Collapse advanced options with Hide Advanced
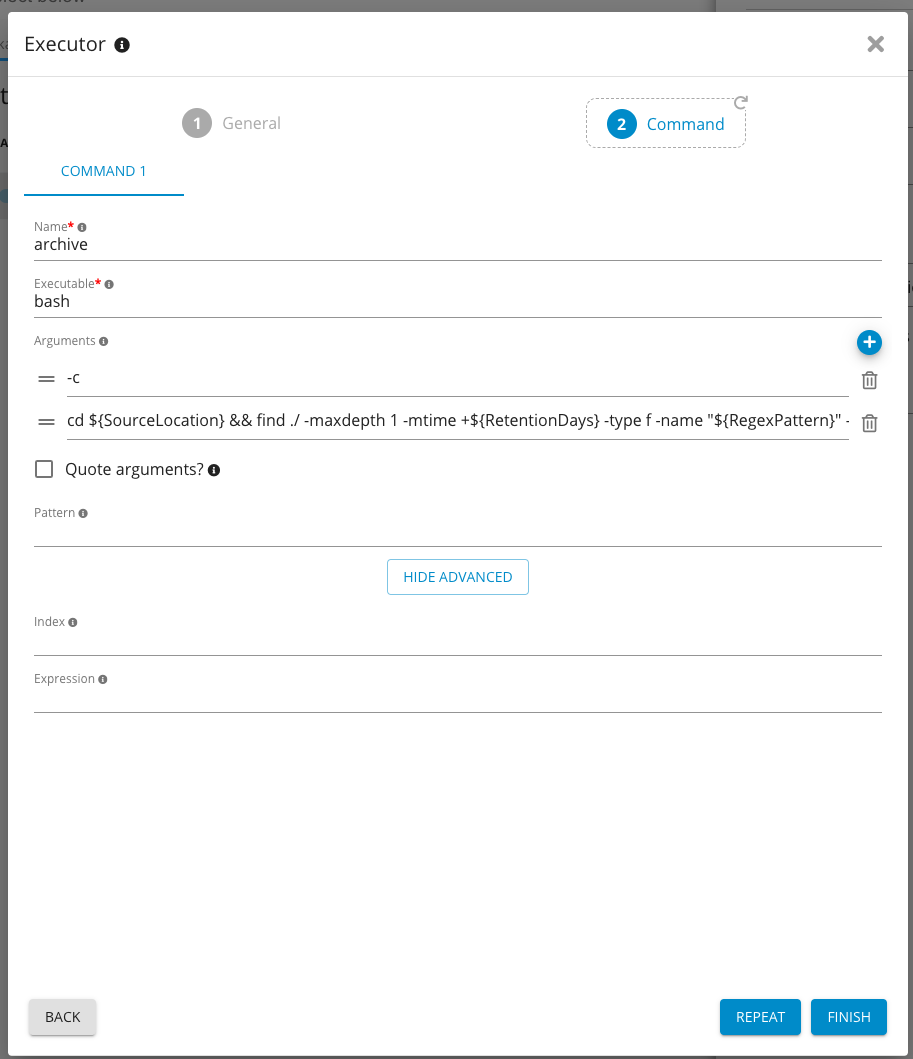Viewport: 913px width, 1059px height. click(457, 577)
